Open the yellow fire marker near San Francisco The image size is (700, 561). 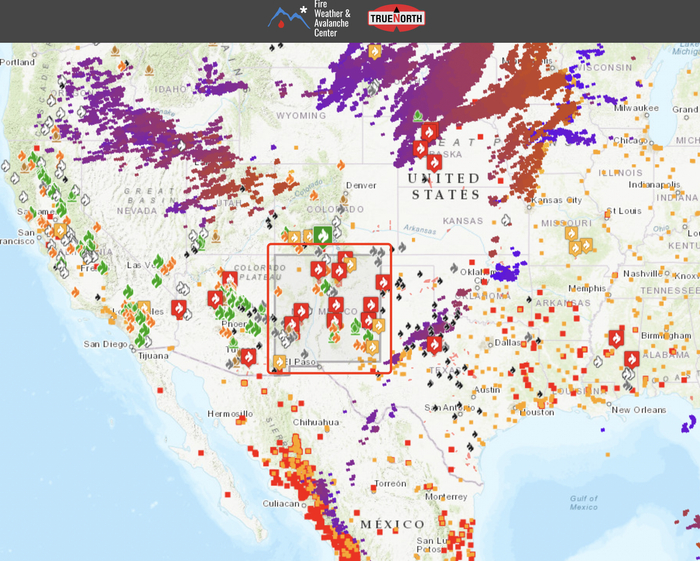pyautogui.click(x=59, y=231)
